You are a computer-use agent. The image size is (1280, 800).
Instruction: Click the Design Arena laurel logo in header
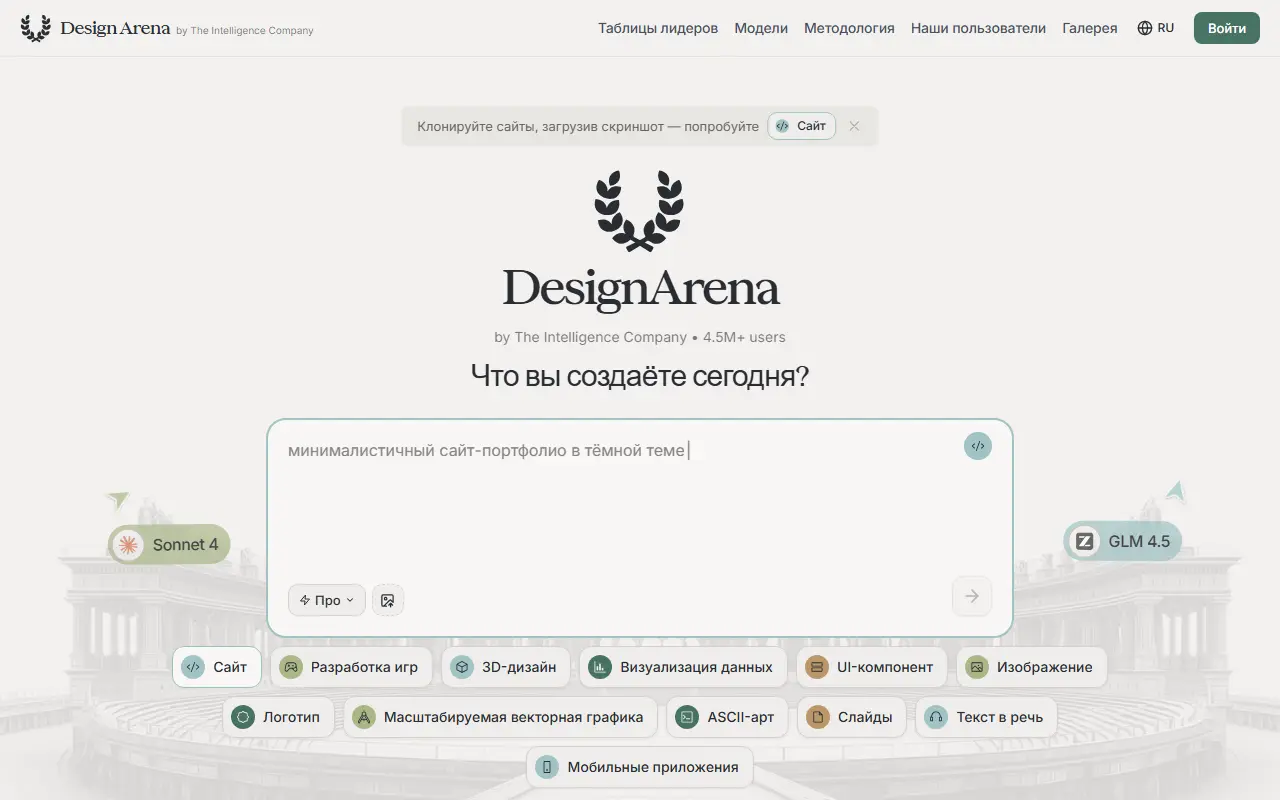pos(36,28)
